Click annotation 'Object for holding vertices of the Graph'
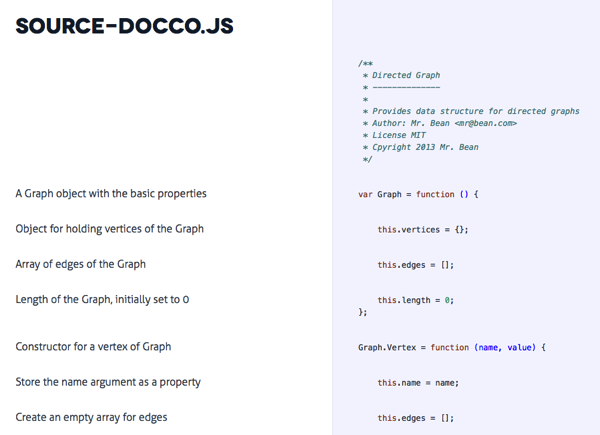This screenshot has height=435, width=600. pyautogui.click(x=109, y=229)
